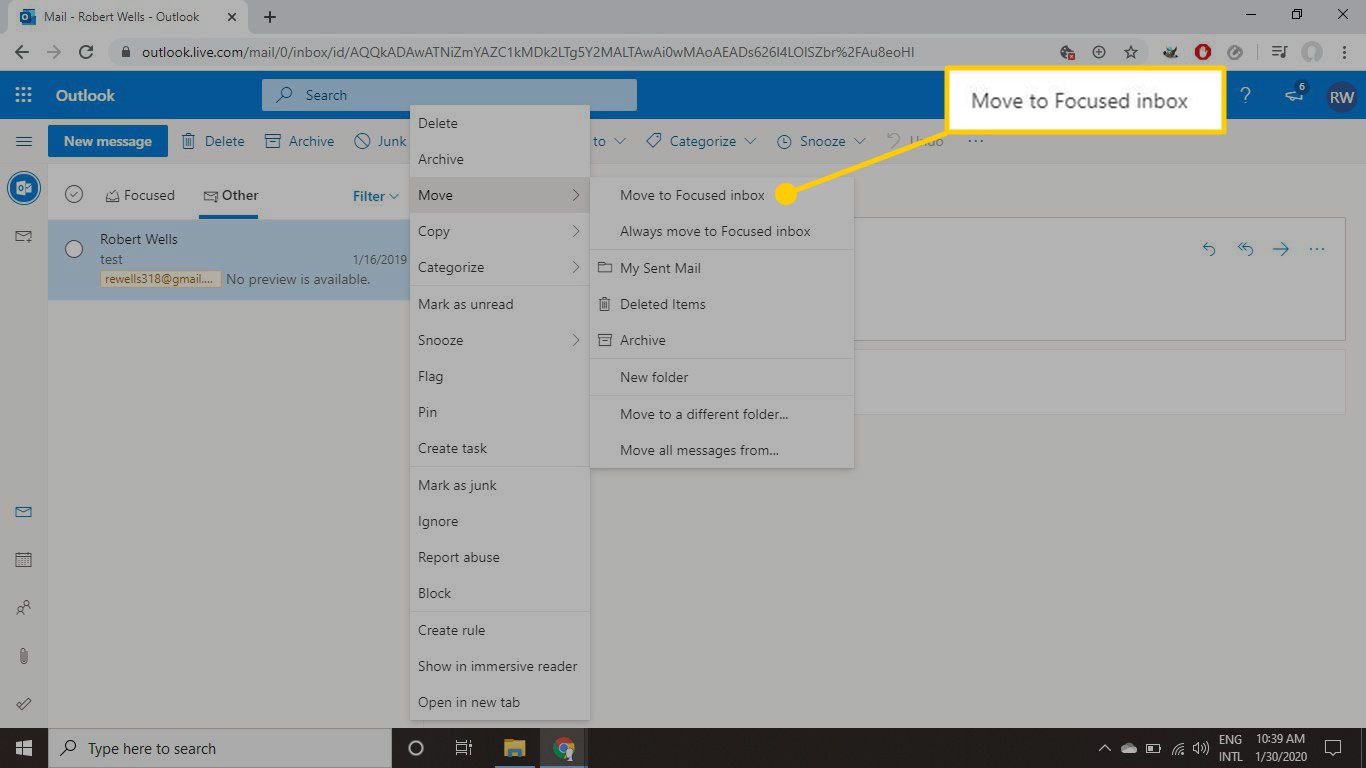Open the Outlook app launcher grid

coord(23,96)
